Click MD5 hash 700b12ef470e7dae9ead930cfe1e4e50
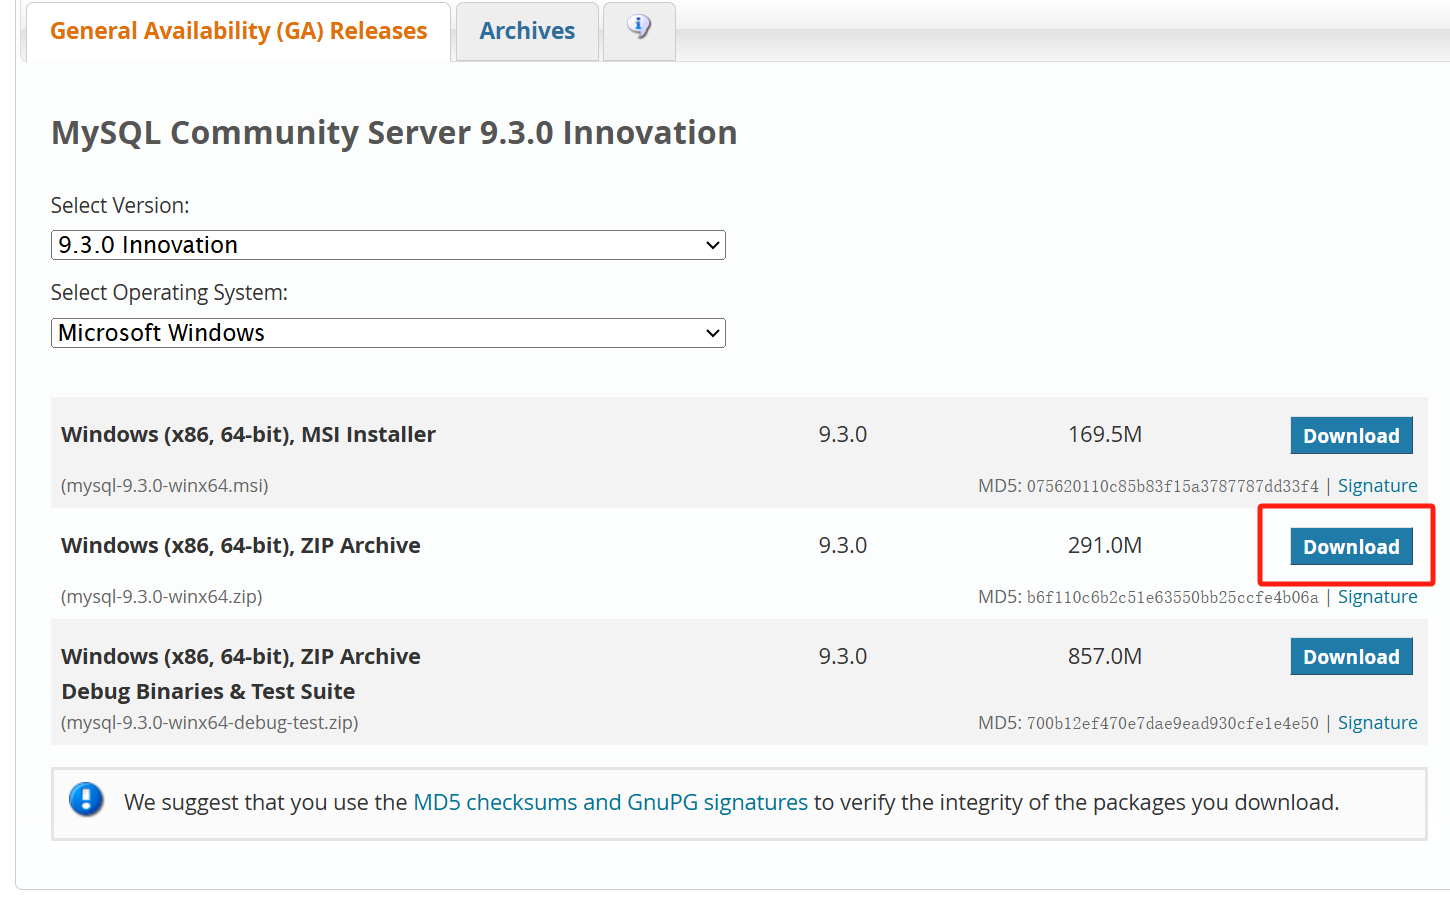Image resolution: width=1450 pixels, height=897 pixels. pyautogui.click(x=1172, y=723)
